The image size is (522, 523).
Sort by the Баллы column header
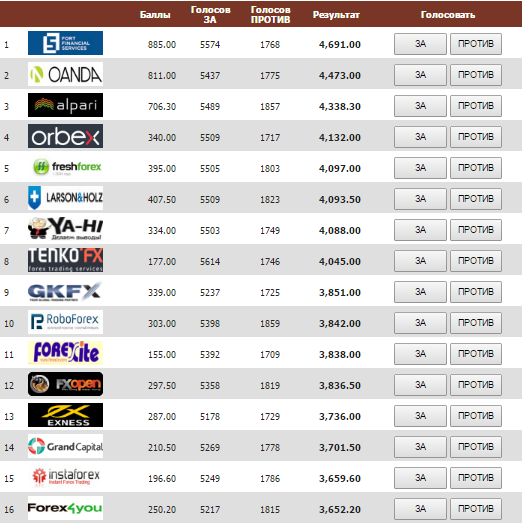pyautogui.click(x=155, y=15)
